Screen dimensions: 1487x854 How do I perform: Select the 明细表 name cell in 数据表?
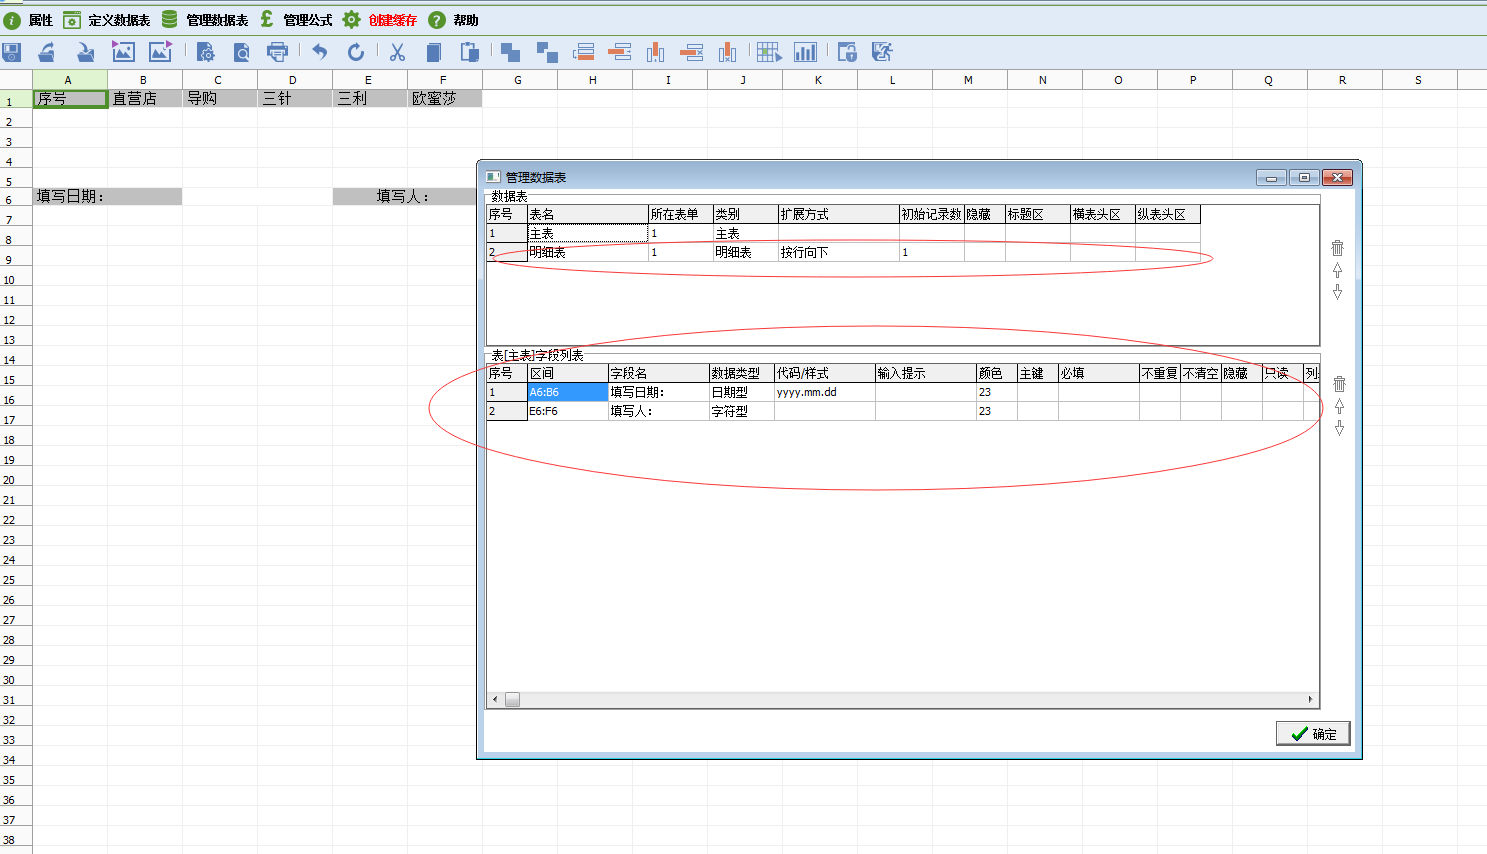point(588,252)
